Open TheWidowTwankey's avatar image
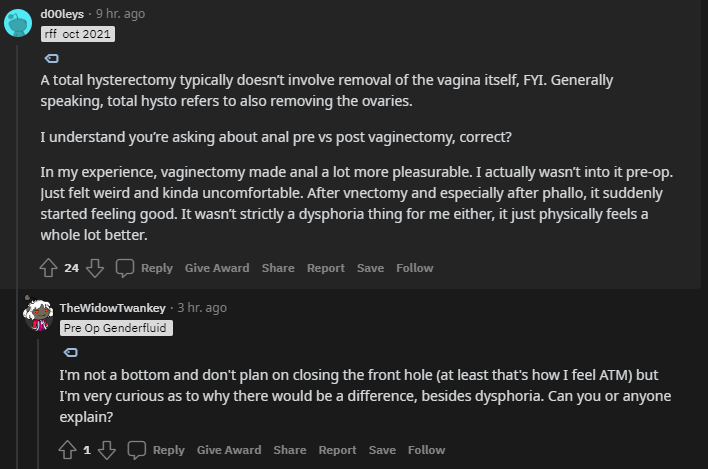 click(38, 315)
